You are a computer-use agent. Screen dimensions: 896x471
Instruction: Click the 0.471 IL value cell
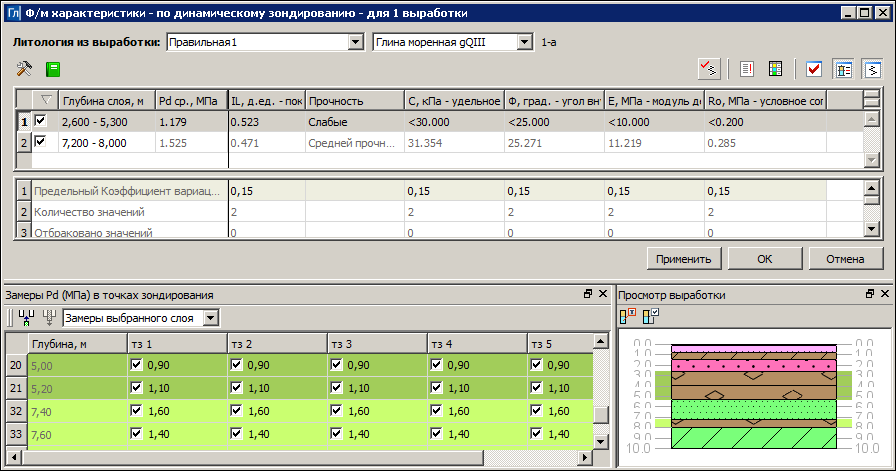(266, 143)
